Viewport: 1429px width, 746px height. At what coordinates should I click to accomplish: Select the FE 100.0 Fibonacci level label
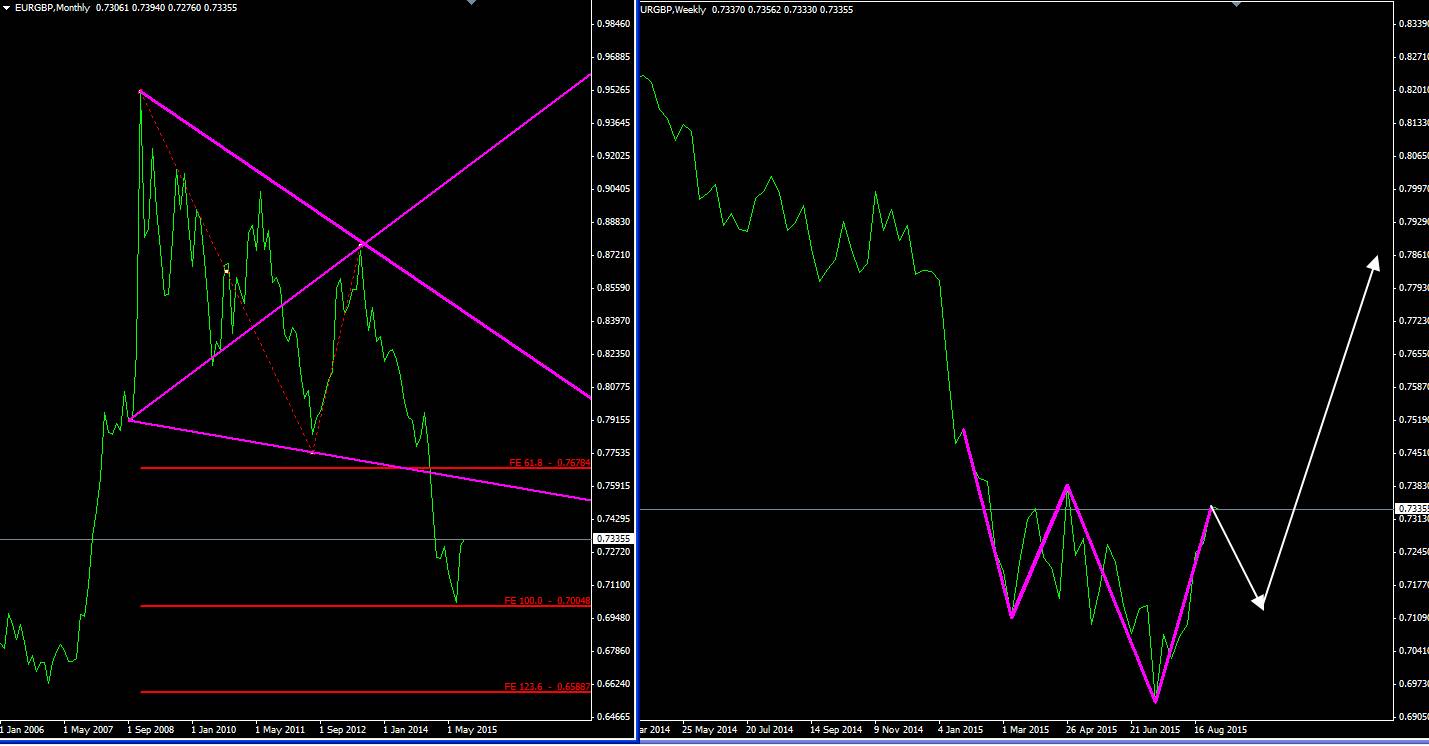coord(547,600)
